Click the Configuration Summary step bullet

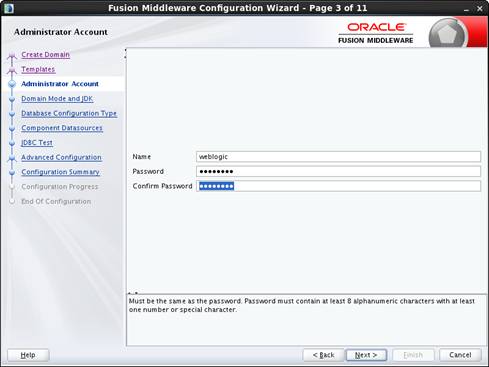pos(12,172)
